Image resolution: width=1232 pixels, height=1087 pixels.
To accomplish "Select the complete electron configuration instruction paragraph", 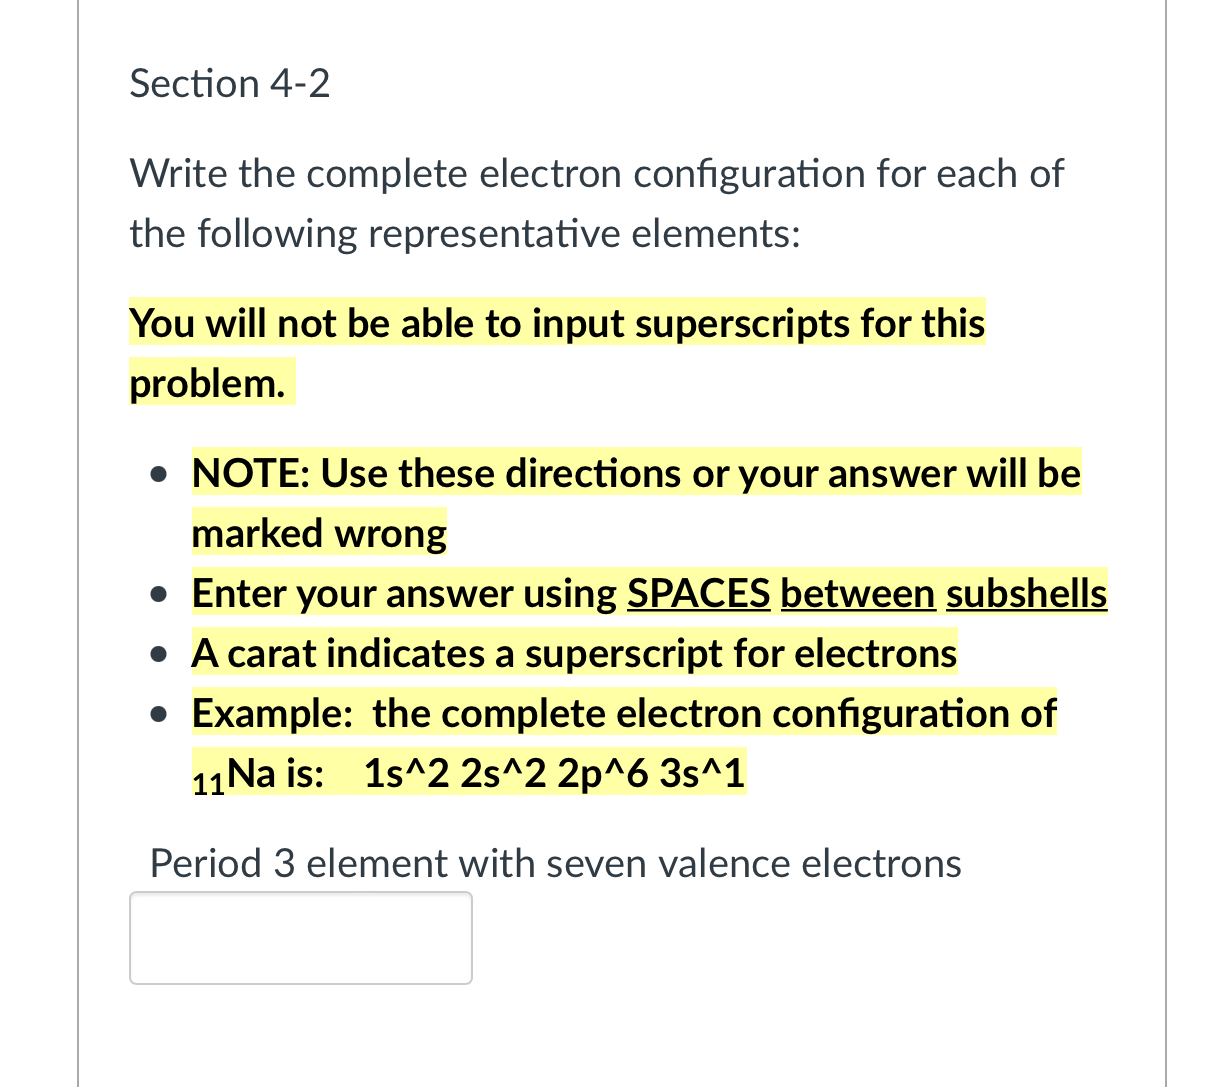I will (596, 203).
